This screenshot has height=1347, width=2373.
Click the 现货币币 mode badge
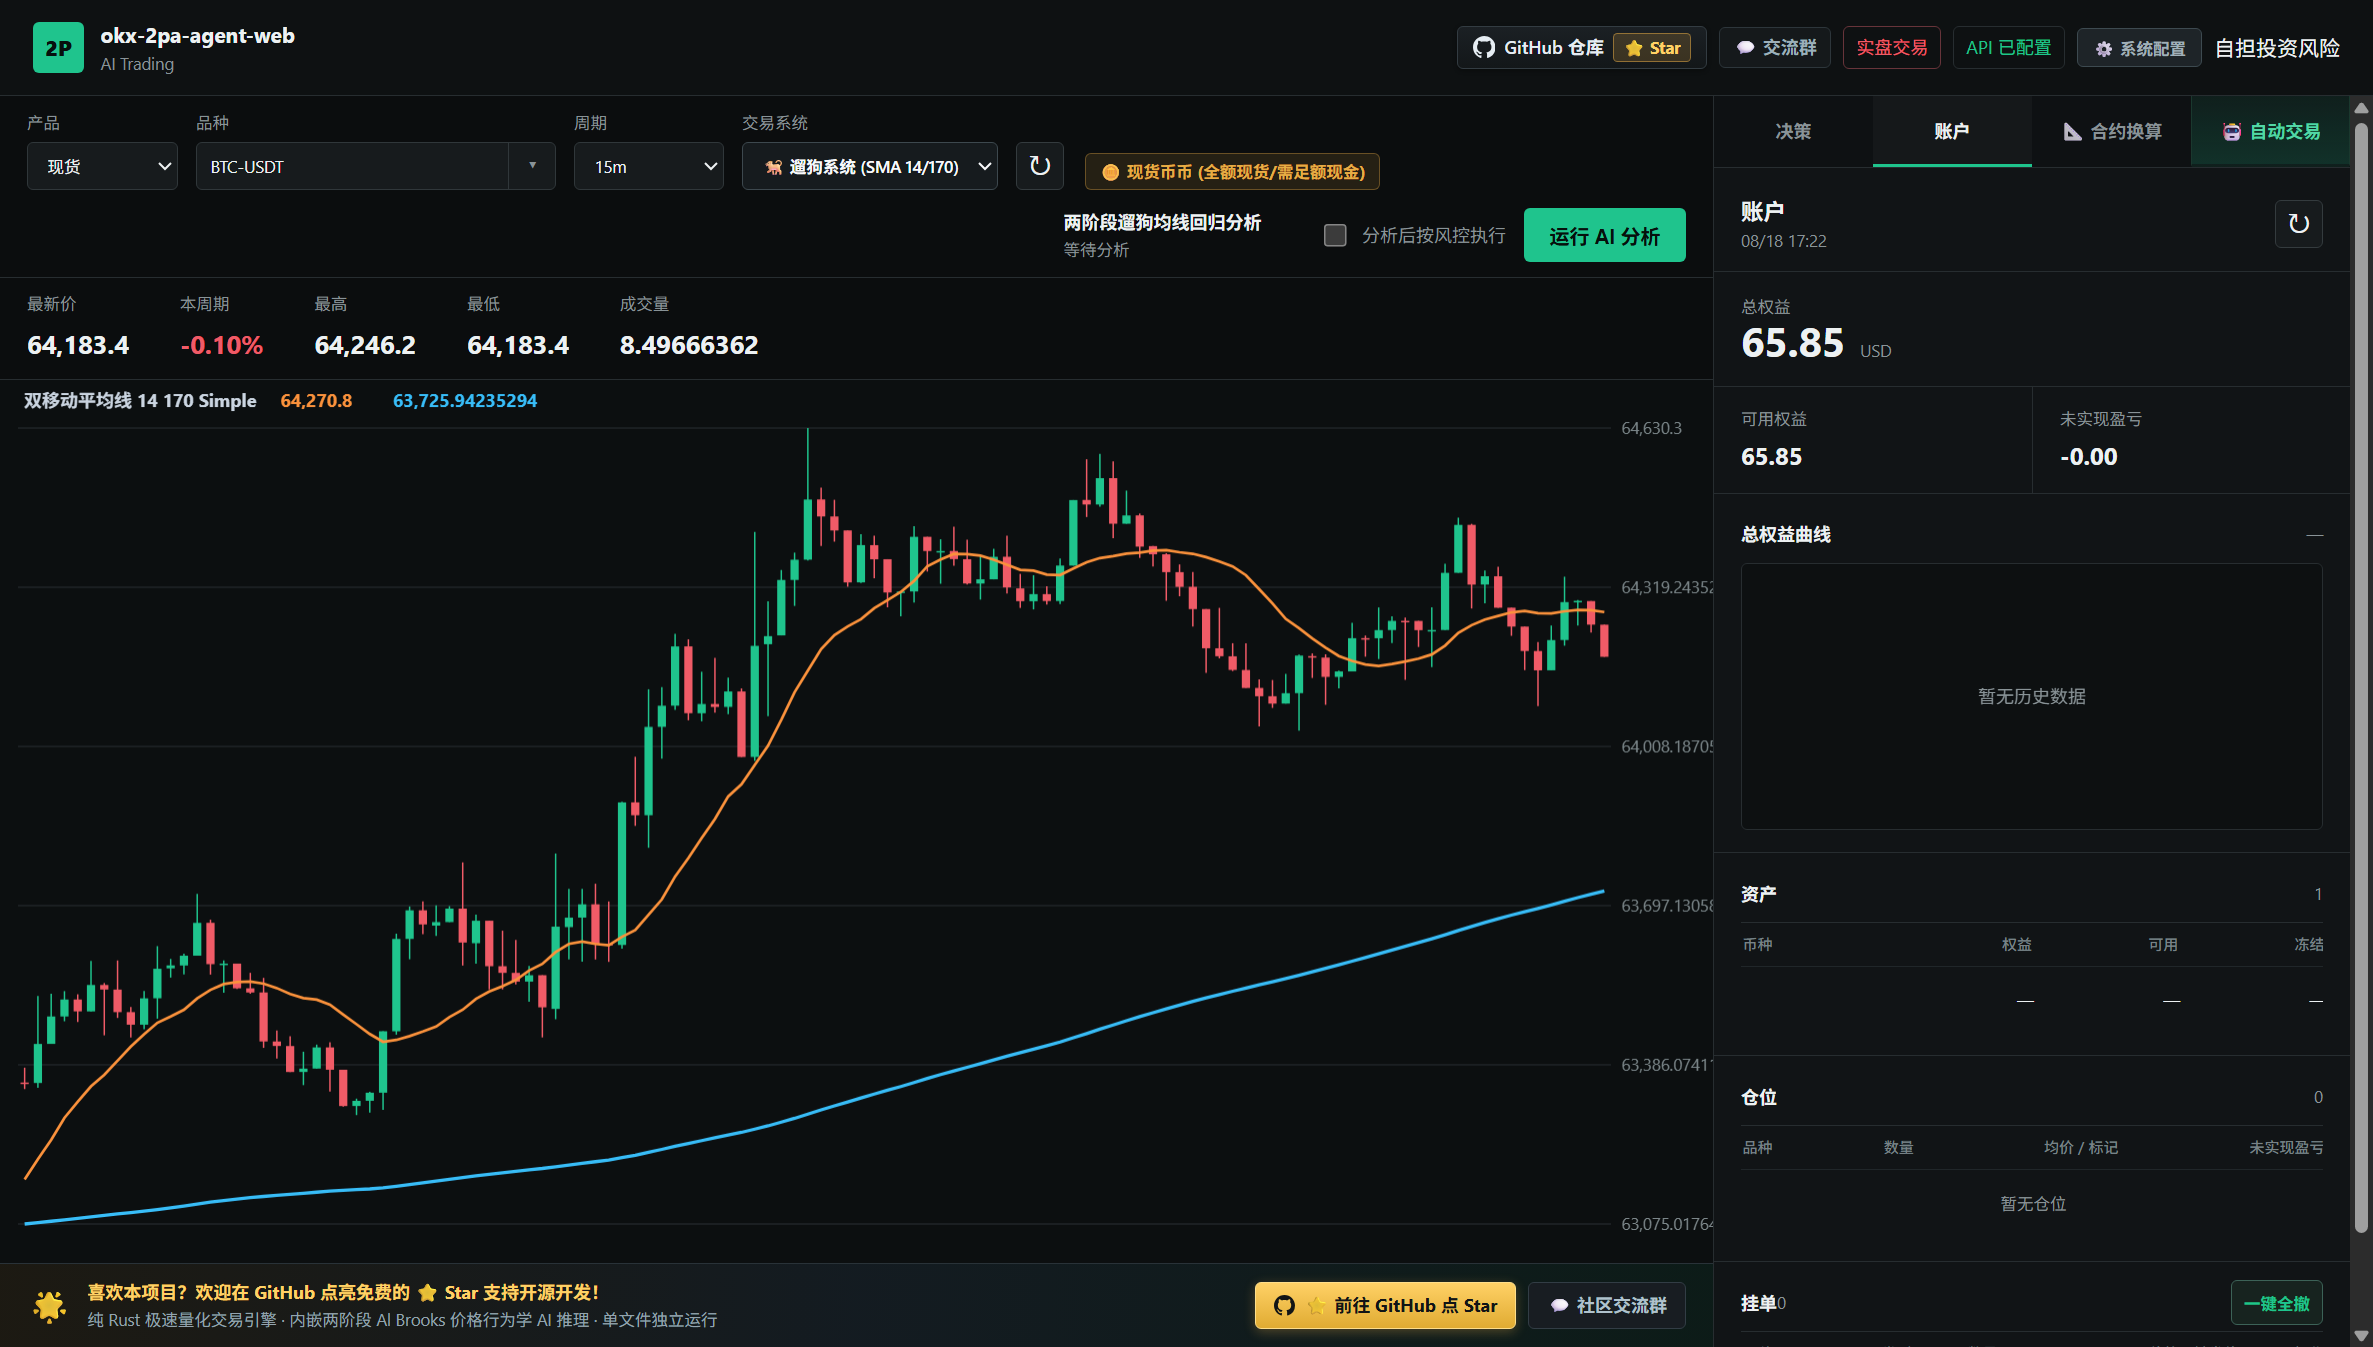[1232, 172]
